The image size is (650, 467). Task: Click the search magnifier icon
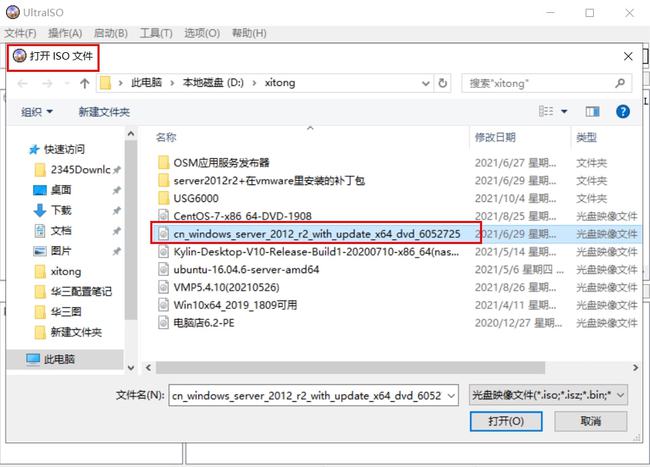pos(620,83)
